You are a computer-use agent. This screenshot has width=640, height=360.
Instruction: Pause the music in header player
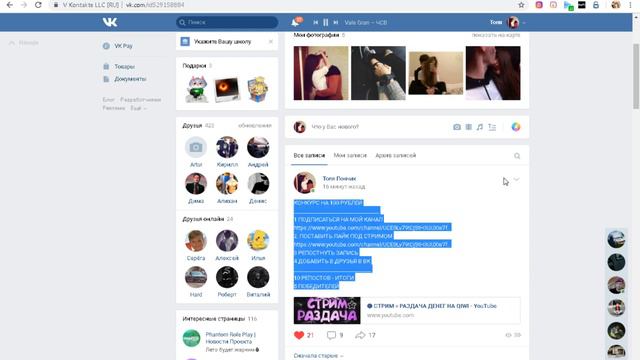click(326, 22)
